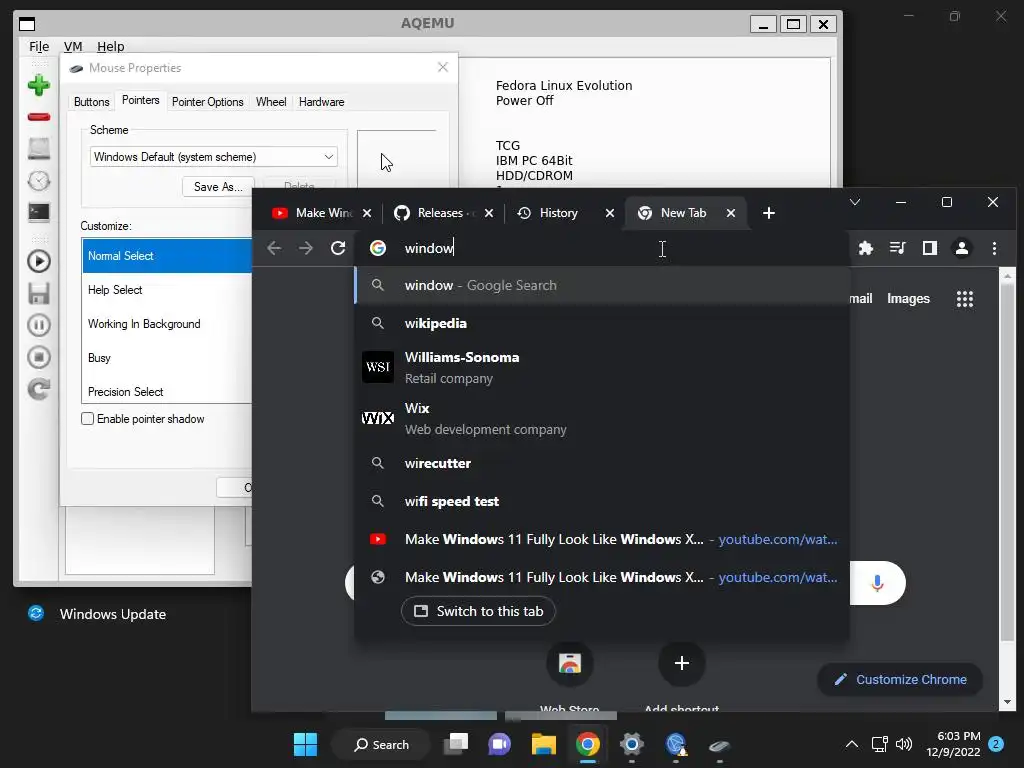Viewport: 1024px width, 768px height.
Task: Open Chrome three-dot menu
Action: tap(994, 248)
